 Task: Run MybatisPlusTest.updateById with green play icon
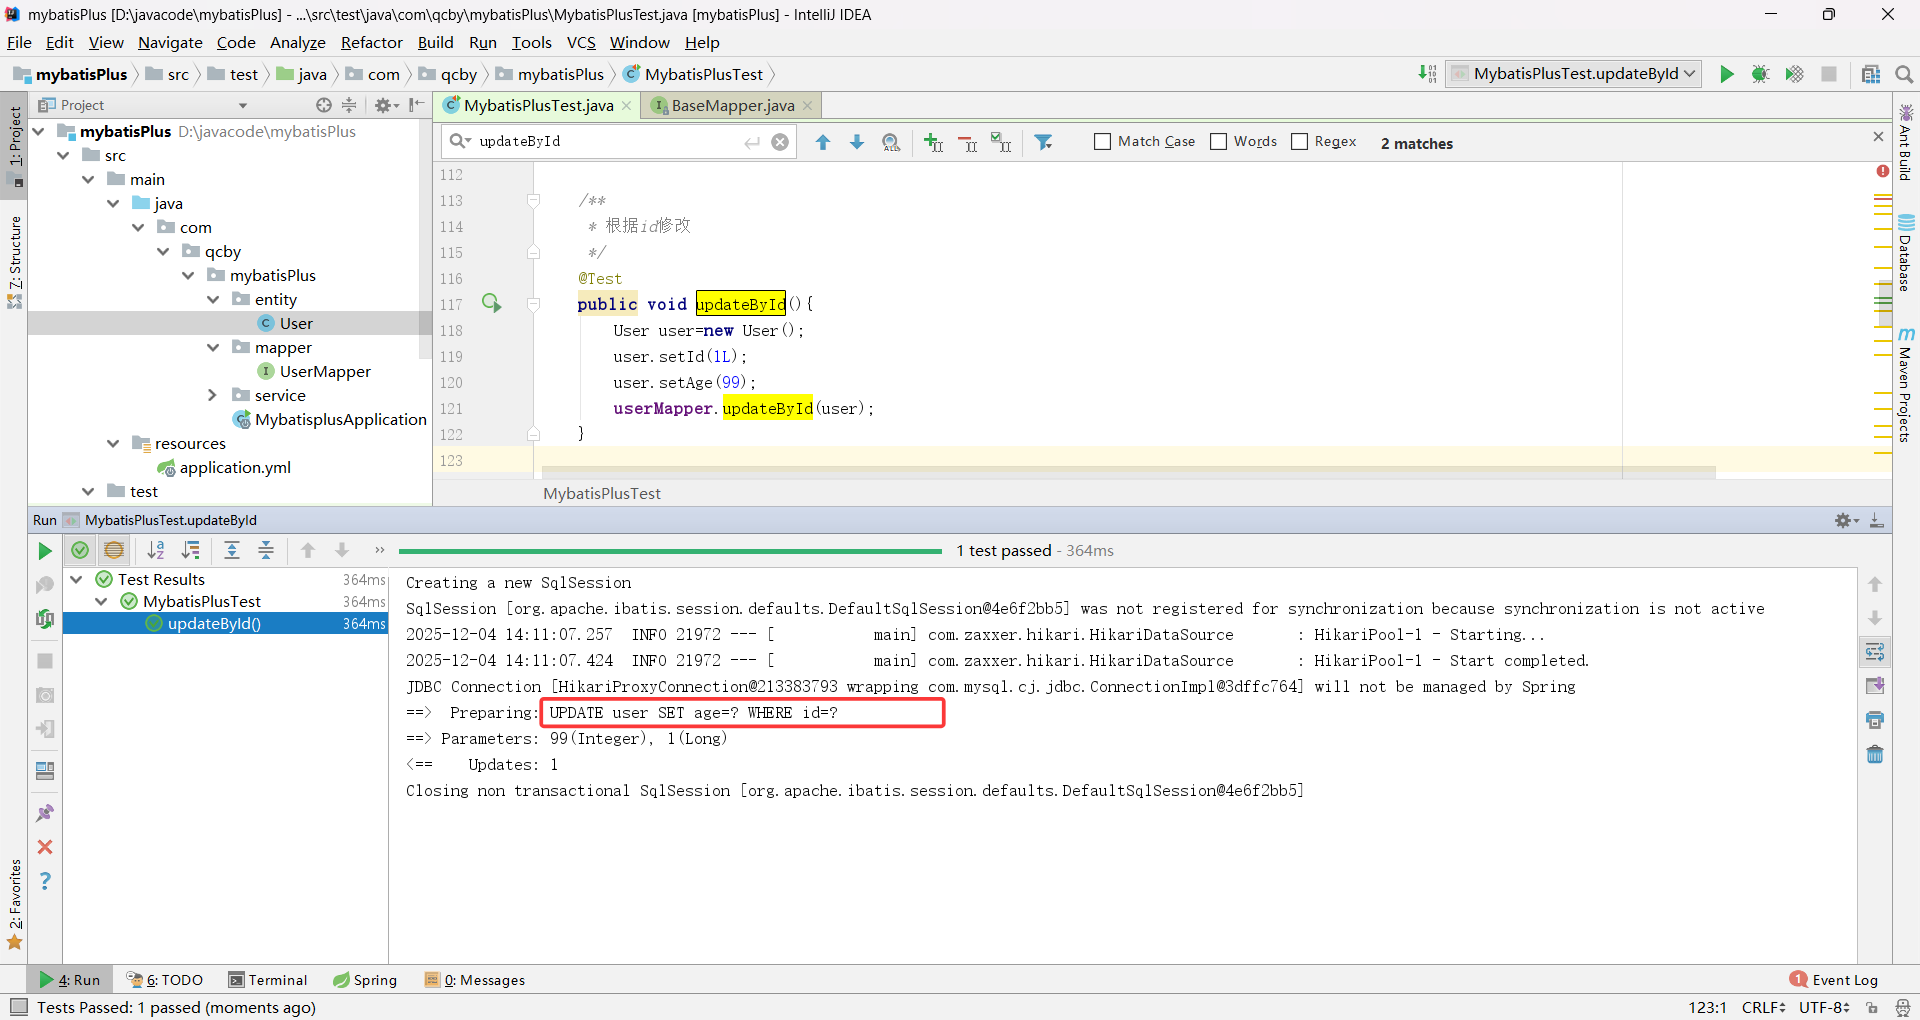1727,74
